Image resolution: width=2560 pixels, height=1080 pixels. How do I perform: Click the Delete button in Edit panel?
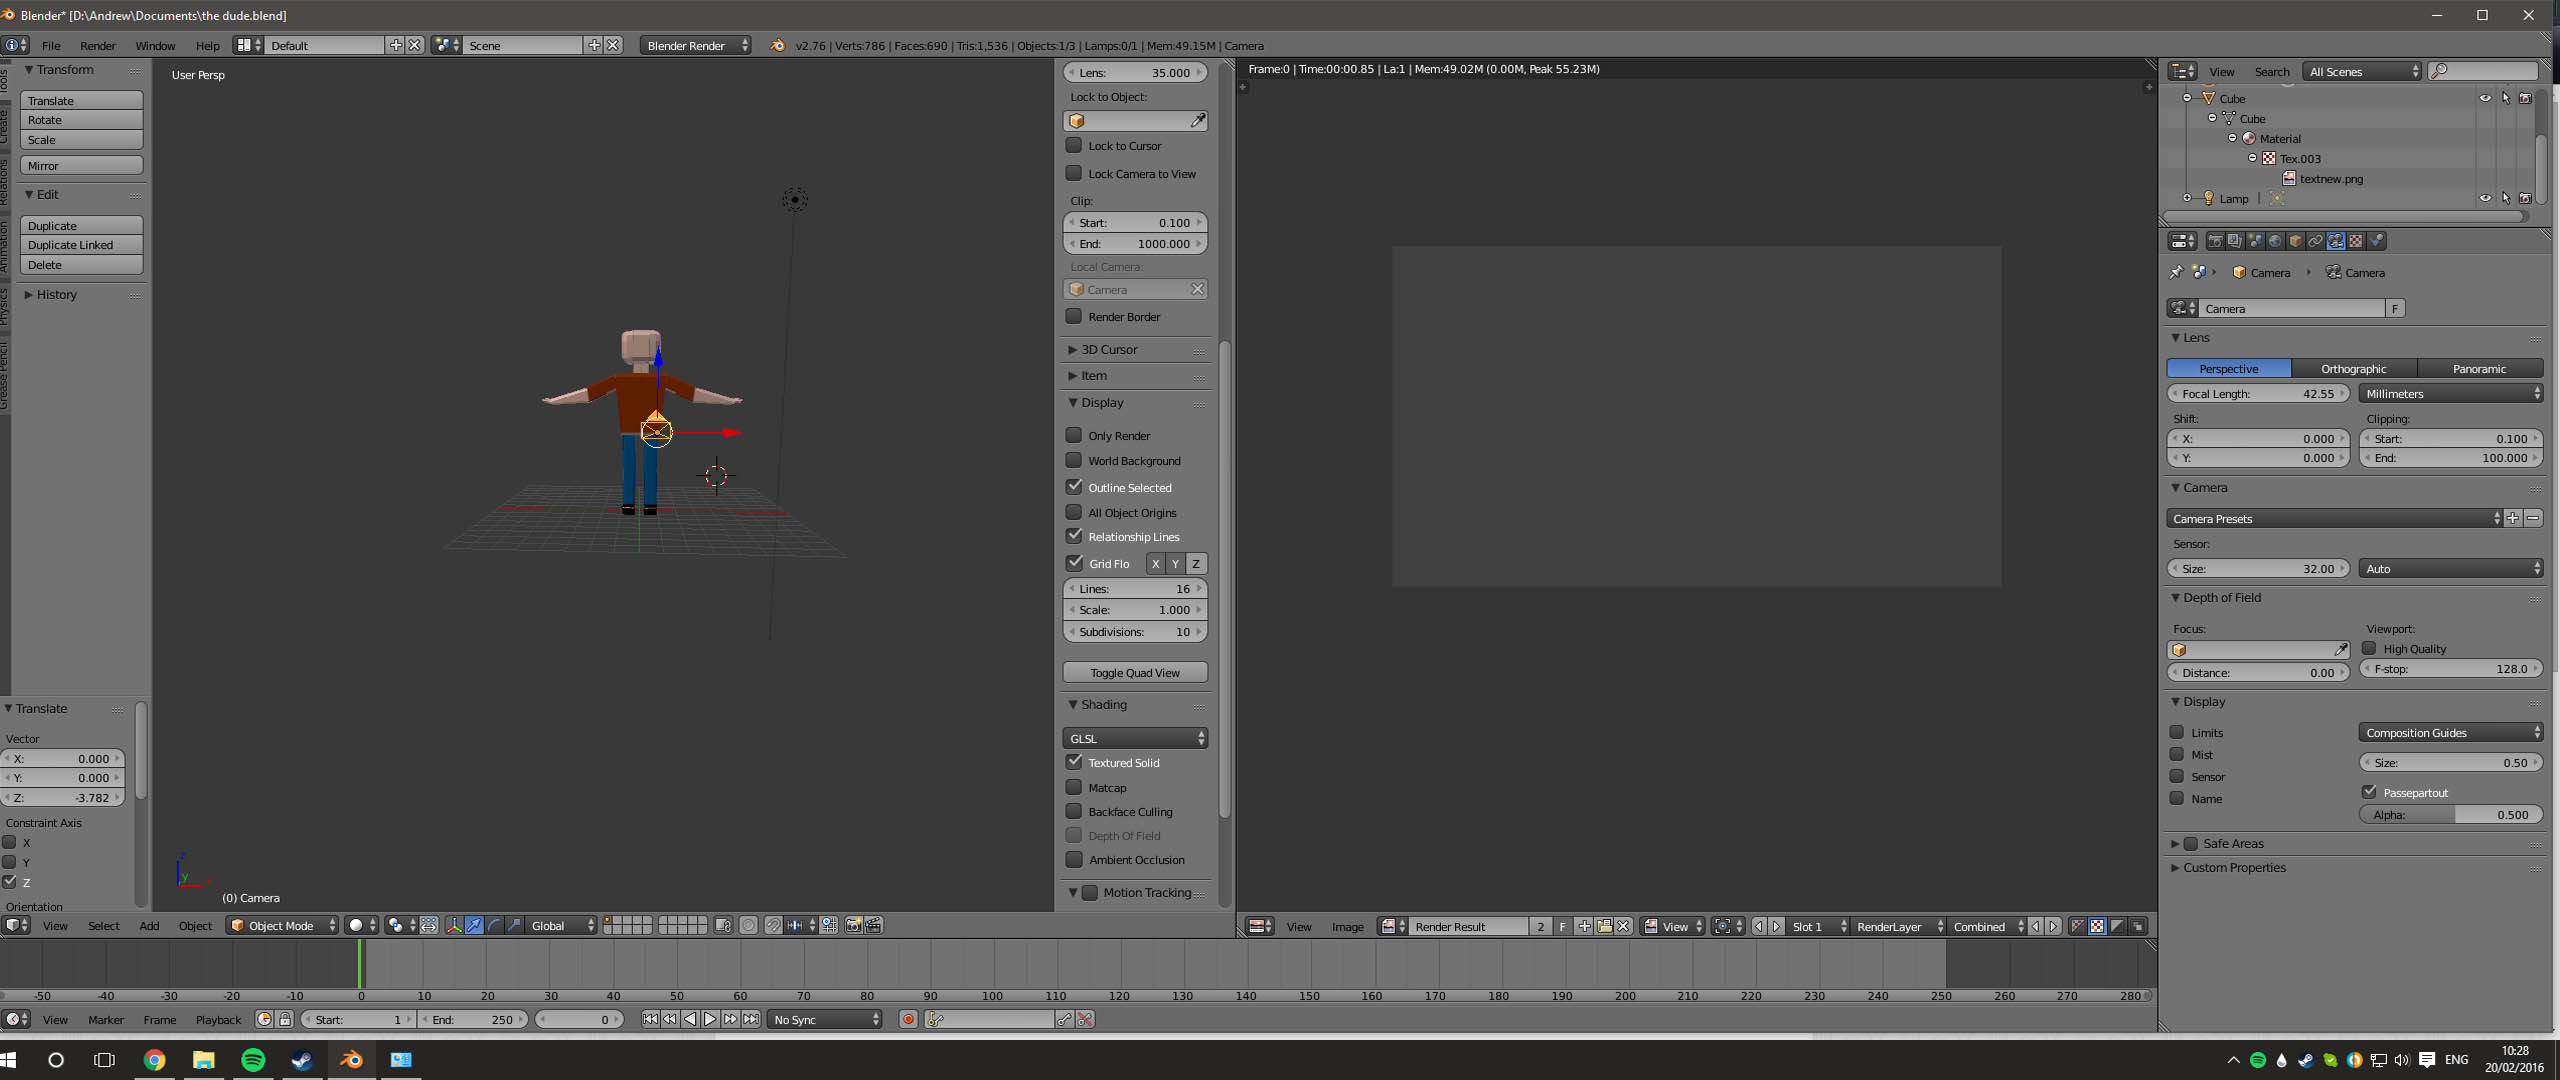click(82, 265)
